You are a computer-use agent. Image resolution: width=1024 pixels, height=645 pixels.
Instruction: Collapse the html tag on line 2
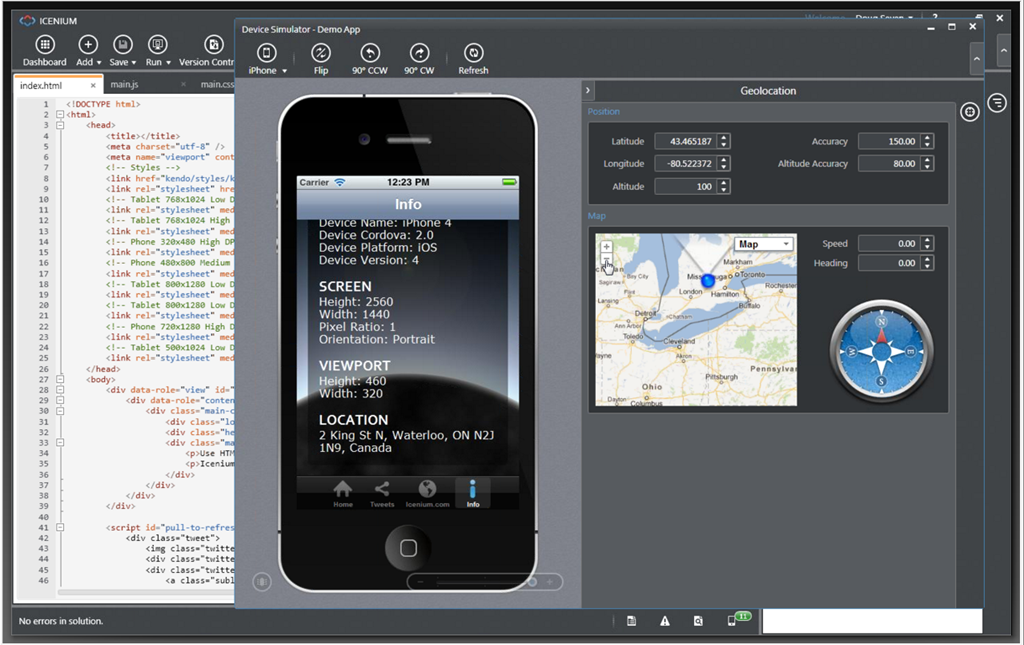pyautogui.click(x=59, y=114)
